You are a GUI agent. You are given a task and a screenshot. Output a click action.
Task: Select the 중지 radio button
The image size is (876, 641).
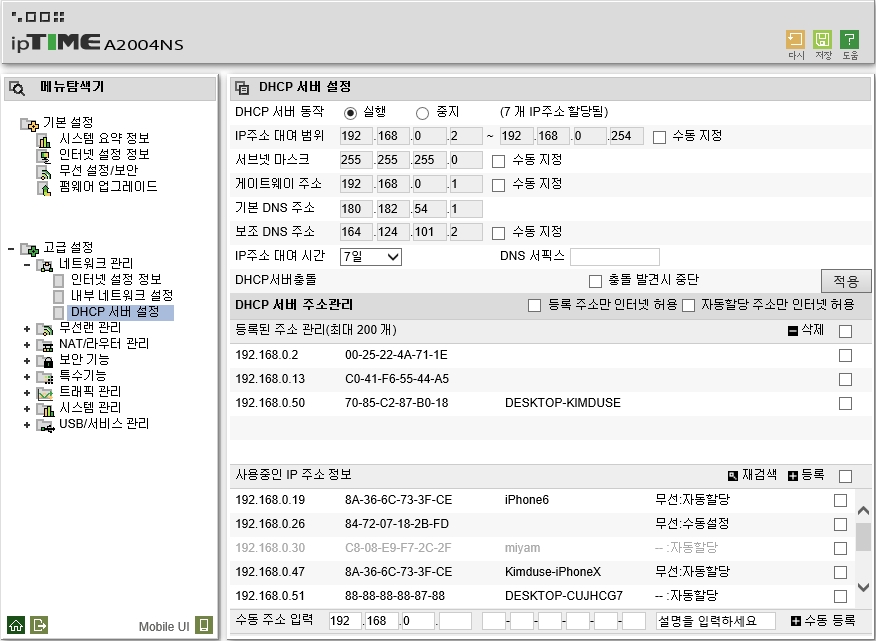tap(422, 113)
